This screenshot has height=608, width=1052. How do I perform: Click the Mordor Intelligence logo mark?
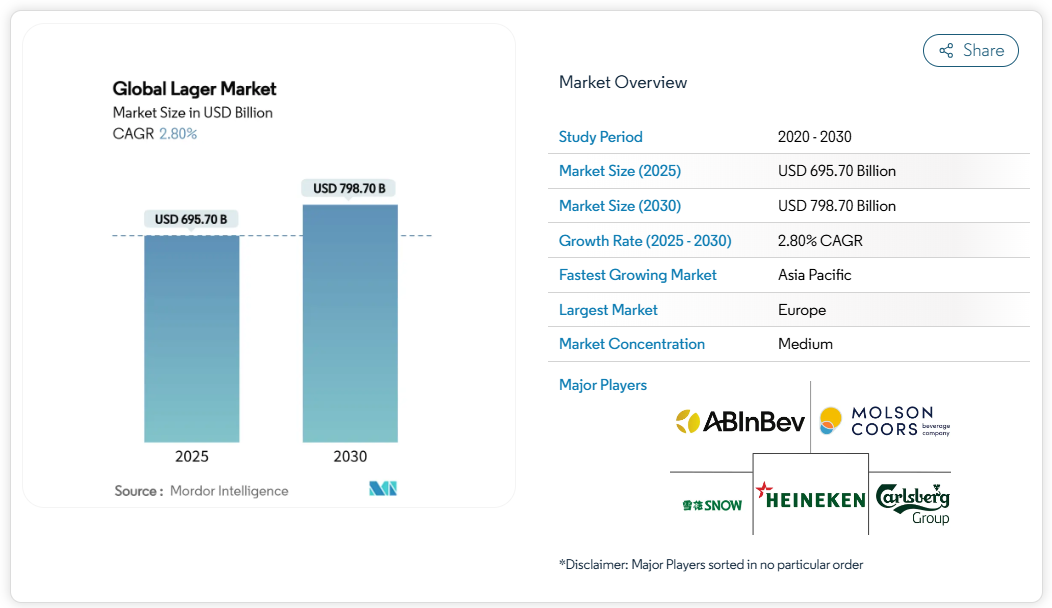(383, 489)
